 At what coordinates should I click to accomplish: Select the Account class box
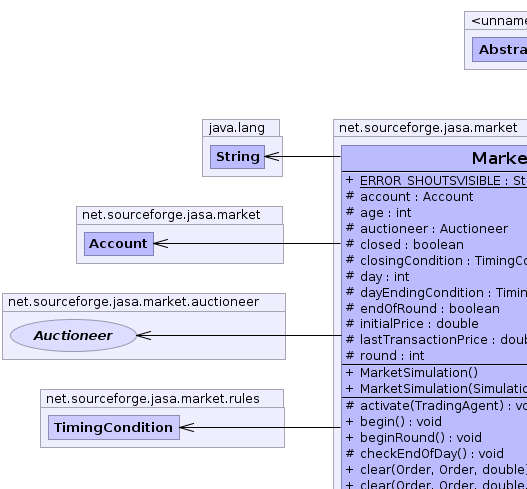119,244
